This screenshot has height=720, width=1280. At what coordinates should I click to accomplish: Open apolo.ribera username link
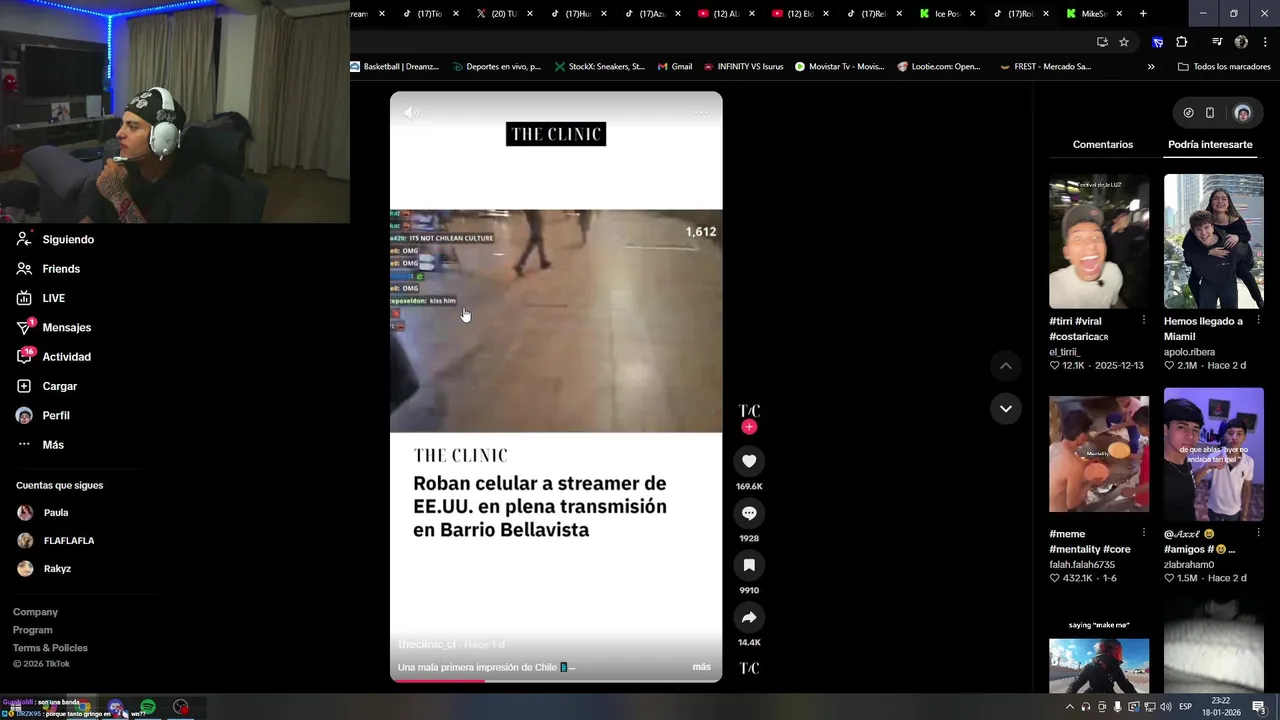point(1190,352)
